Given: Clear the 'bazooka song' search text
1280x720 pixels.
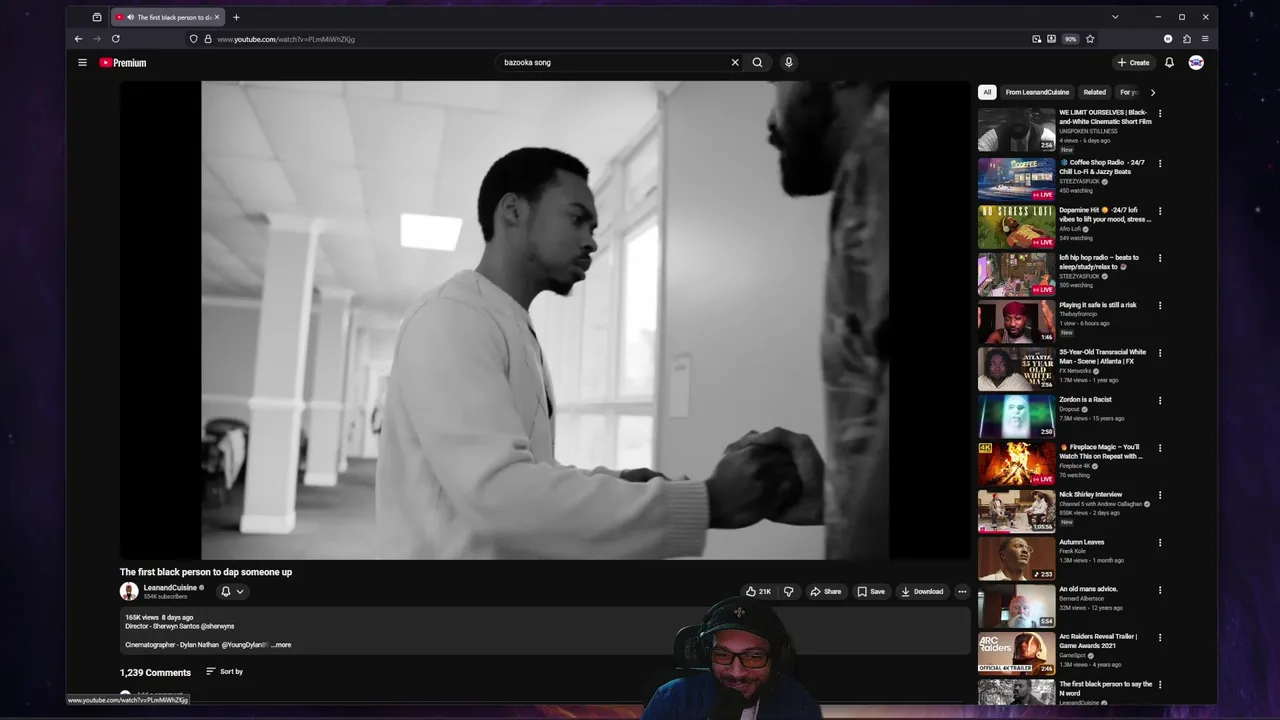Looking at the screenshot, I should pos(735,62).
